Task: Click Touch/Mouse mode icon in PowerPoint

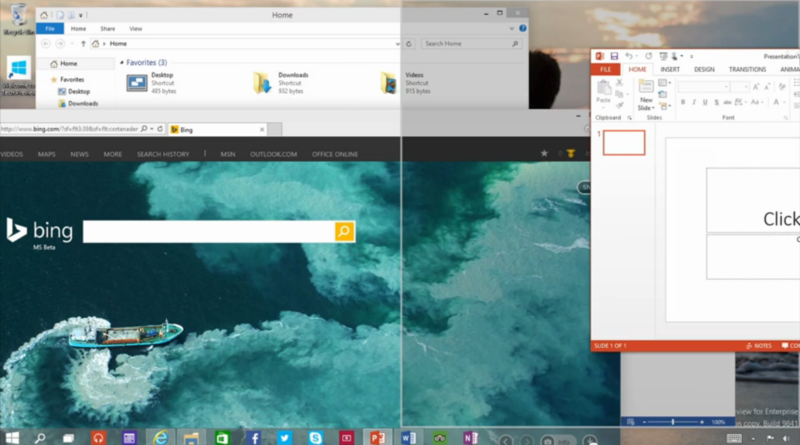Action: pos(675,56)
